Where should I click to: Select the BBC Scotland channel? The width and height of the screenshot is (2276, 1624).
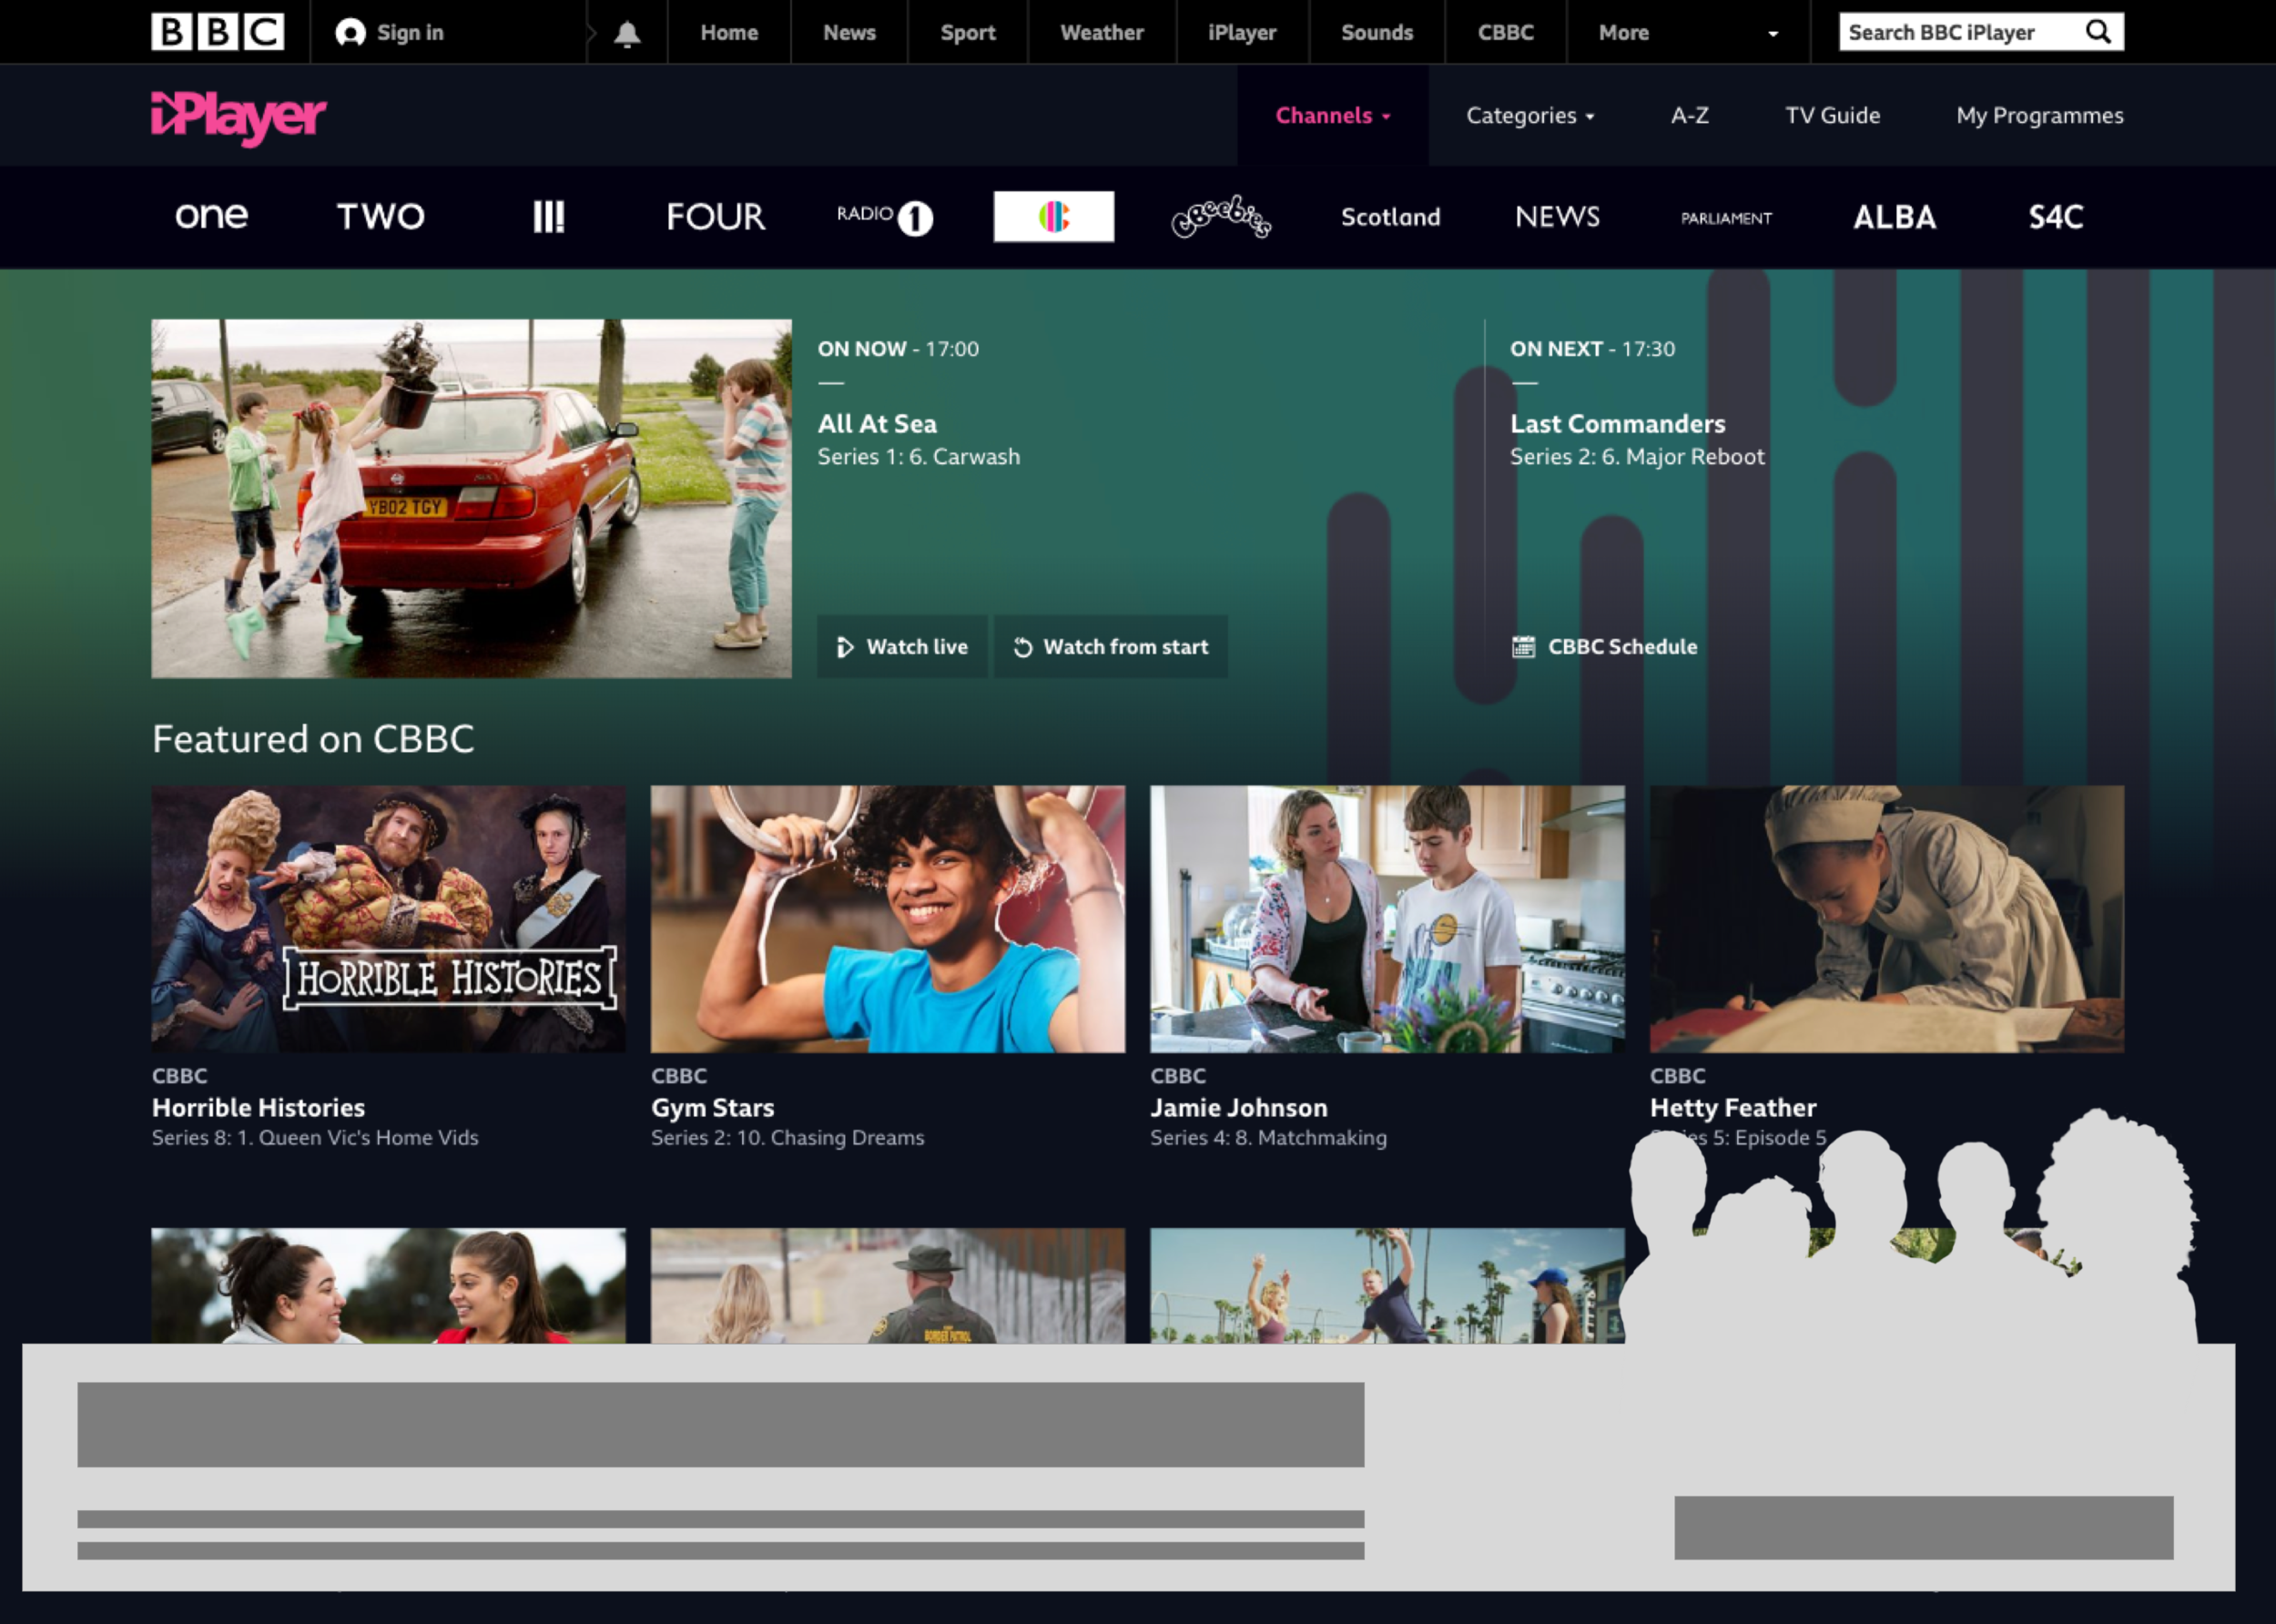(1390, 217)
